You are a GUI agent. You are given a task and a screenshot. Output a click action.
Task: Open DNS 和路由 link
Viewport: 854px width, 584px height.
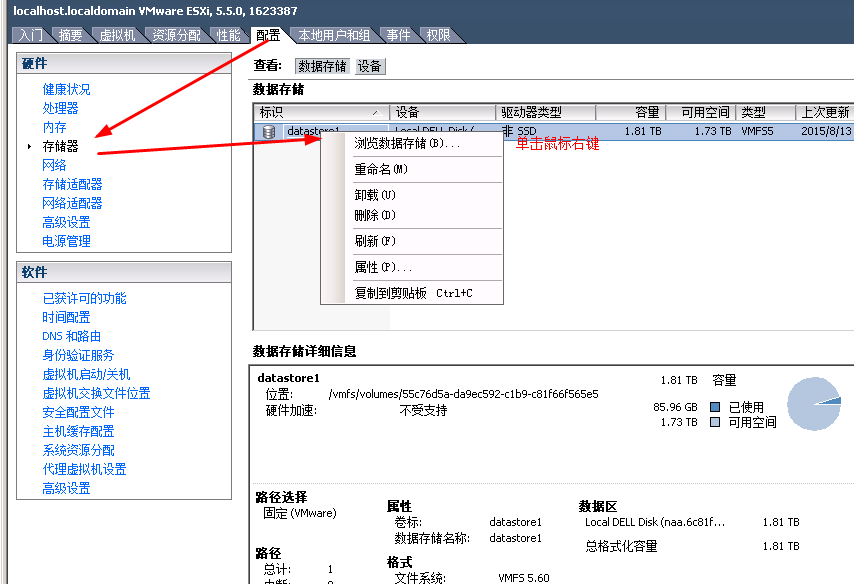tap(71, 336)
